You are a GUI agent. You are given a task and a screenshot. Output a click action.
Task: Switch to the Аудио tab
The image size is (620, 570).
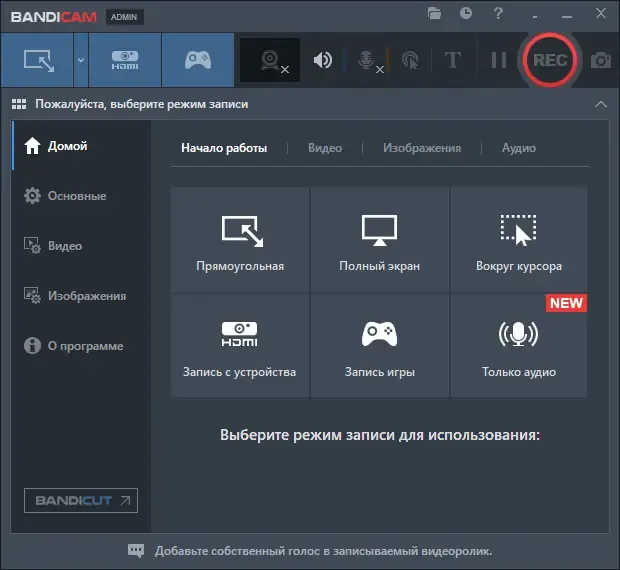(519, 148)
